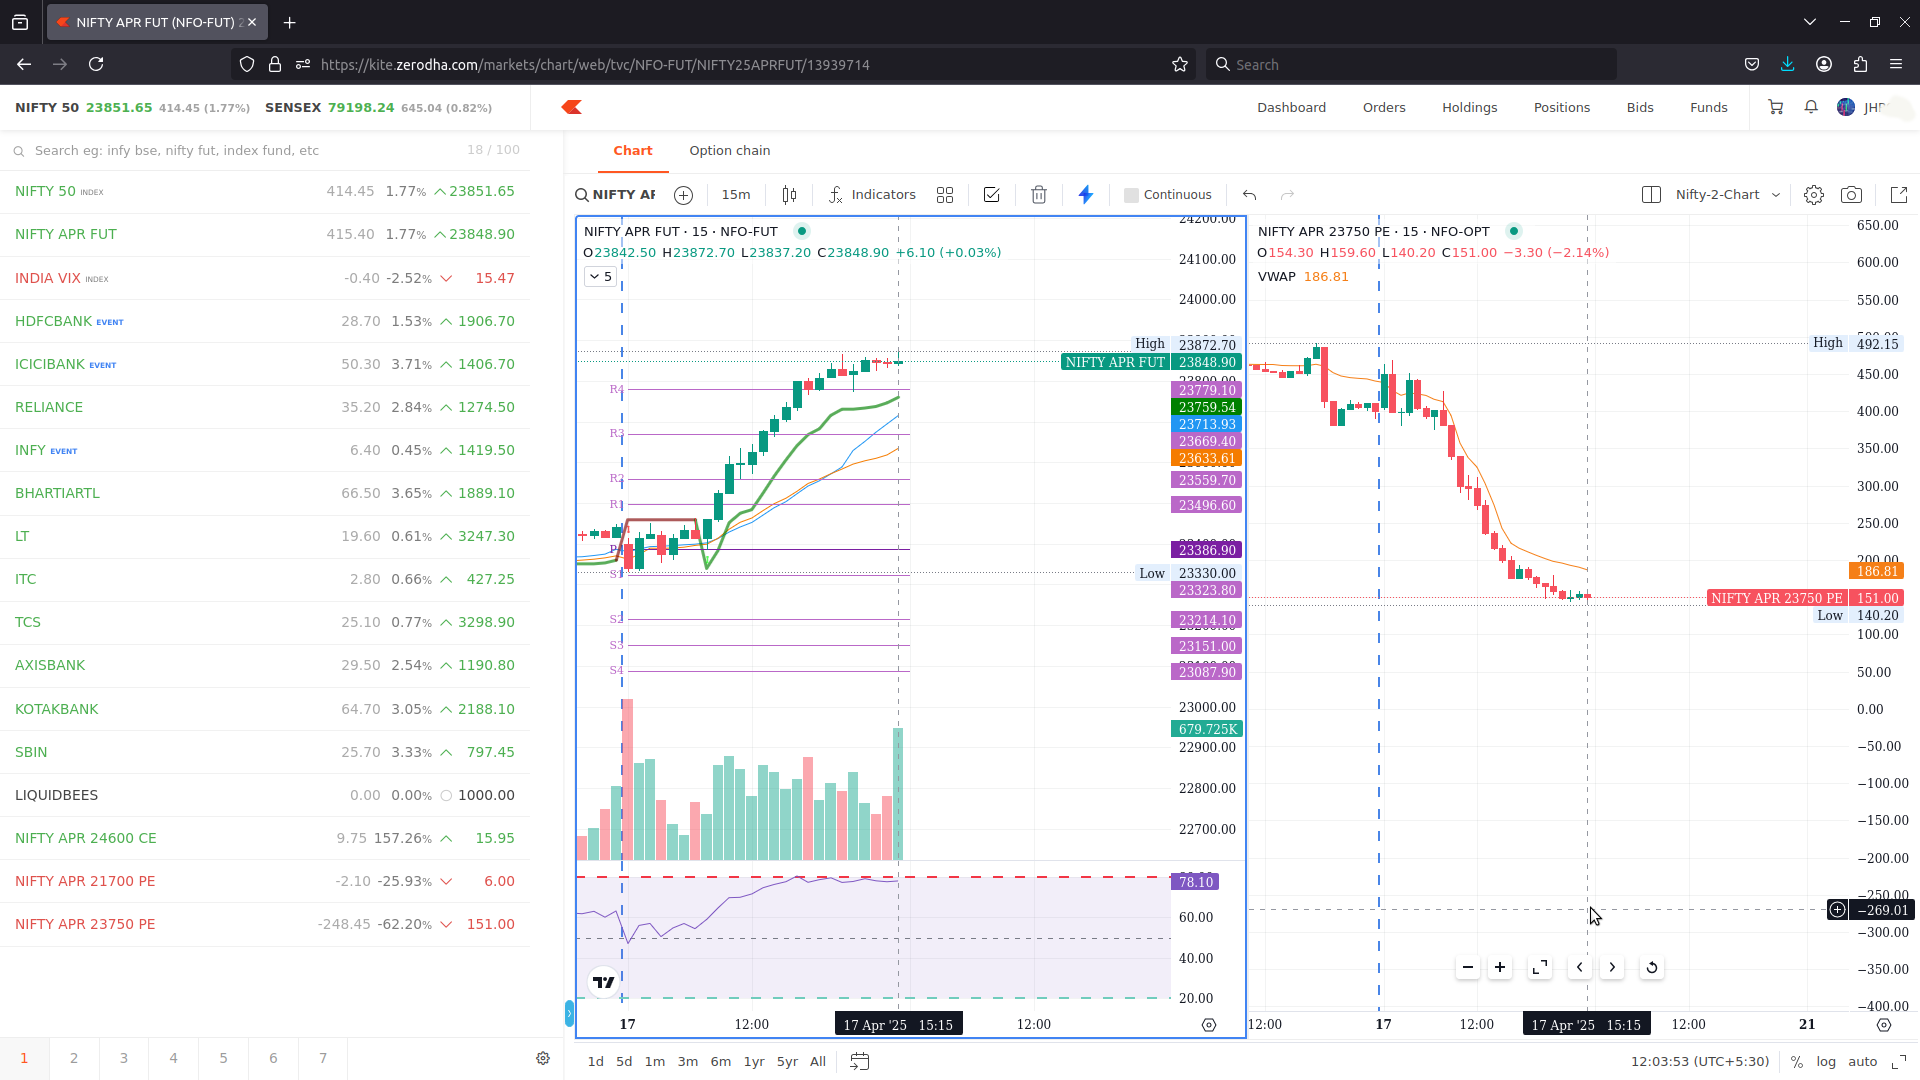Open the candlestick chart style selector
This screenshot has height=1080, width=1920.
point(789,195)
